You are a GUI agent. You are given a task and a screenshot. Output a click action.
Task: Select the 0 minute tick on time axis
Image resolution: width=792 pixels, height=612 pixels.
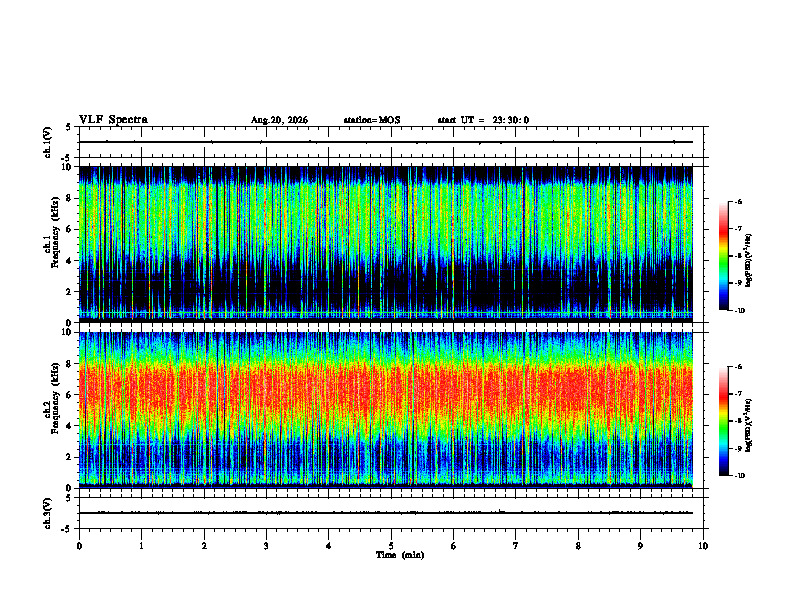tap(79, 546)
